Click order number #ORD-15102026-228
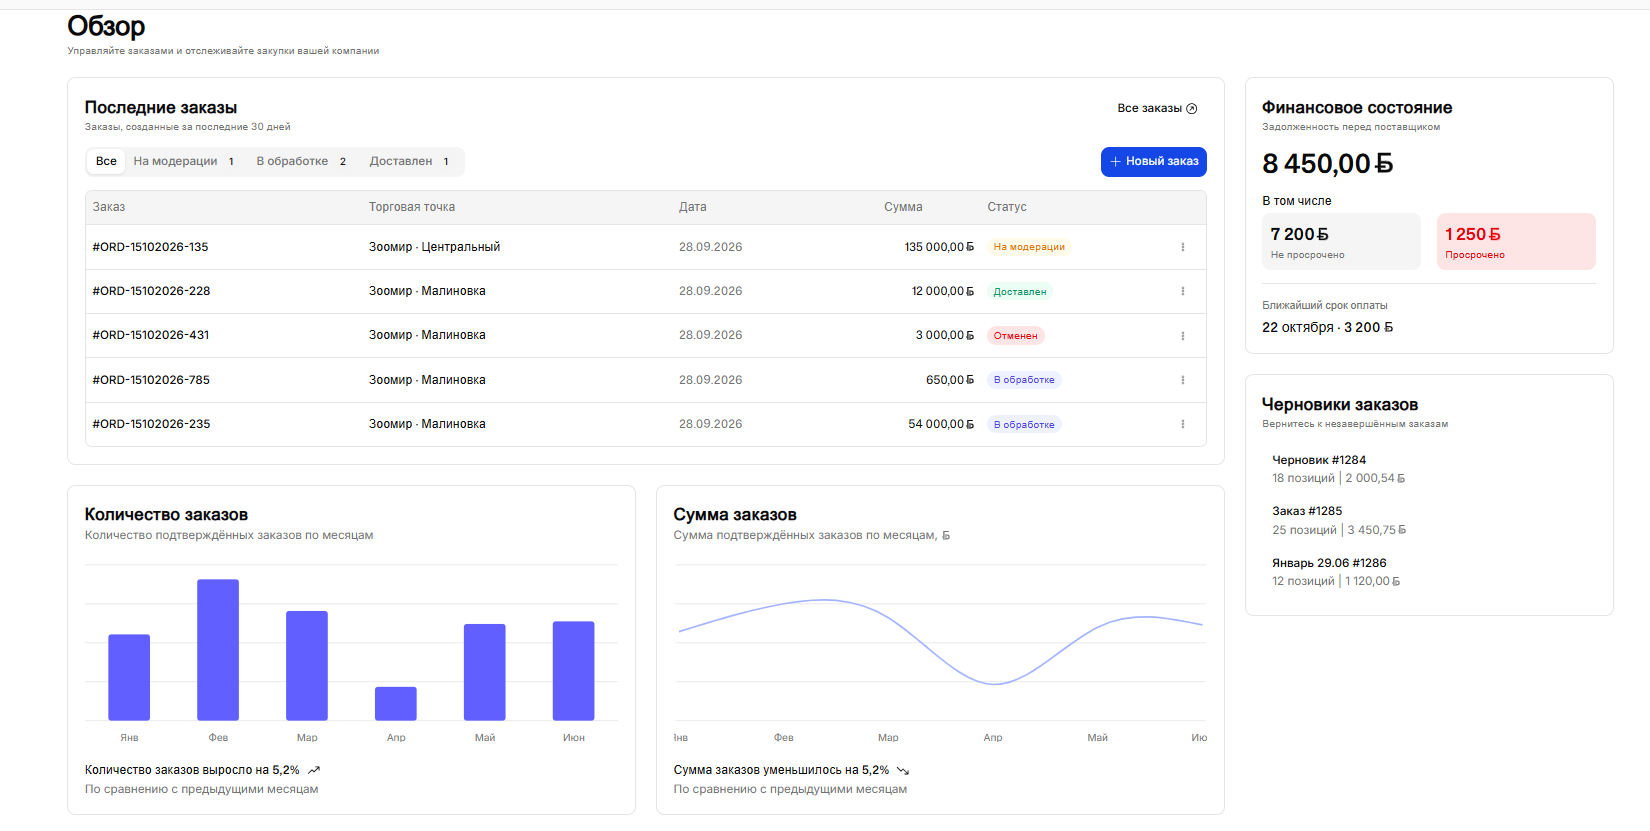This screenshot has height=831, width=1650. [152, 291]
